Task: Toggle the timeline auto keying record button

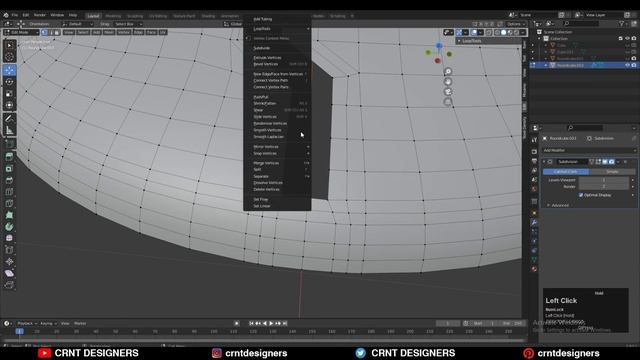Action: point(236,323)
